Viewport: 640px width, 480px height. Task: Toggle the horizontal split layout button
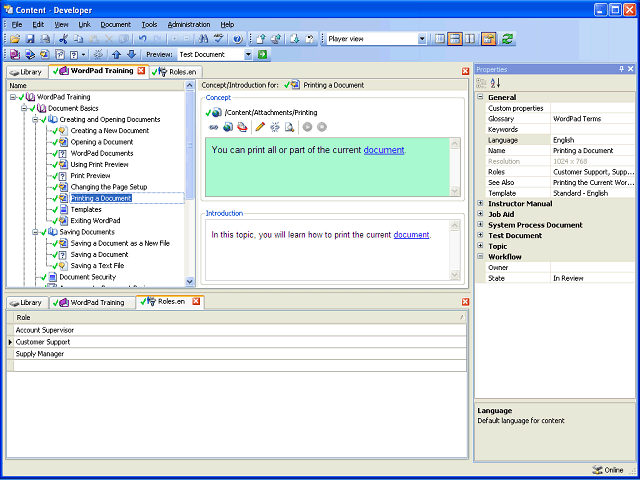pyautogui.click(x=455, y=39)
